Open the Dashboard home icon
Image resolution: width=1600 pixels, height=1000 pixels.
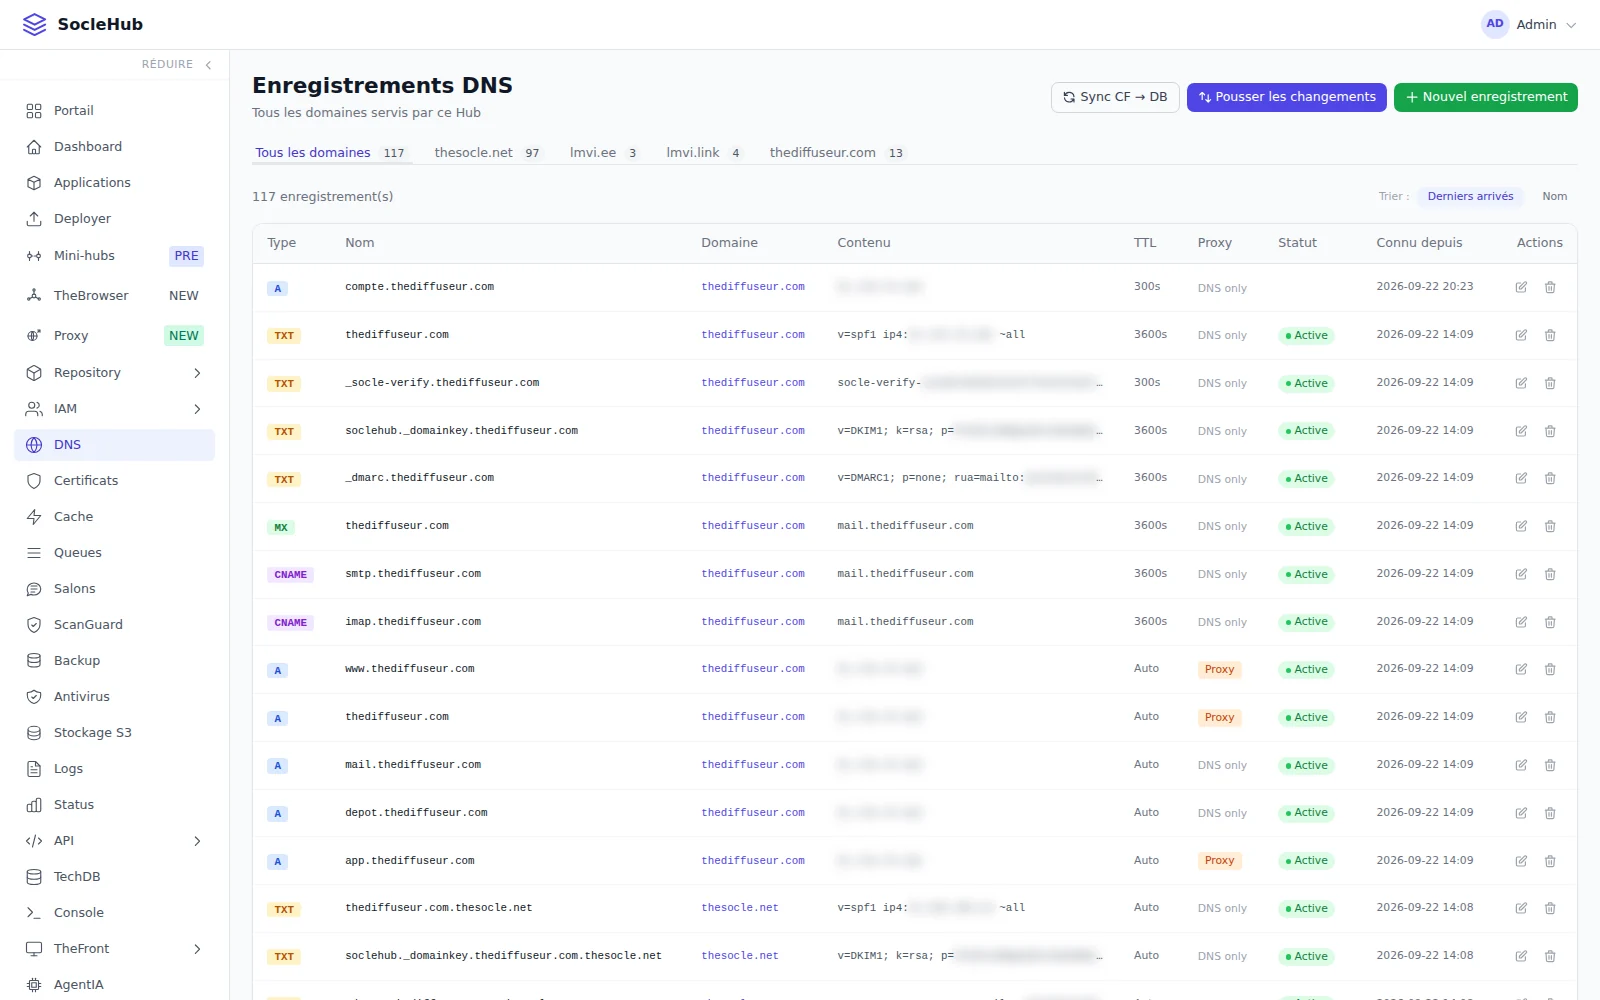(x=34, y=147)
